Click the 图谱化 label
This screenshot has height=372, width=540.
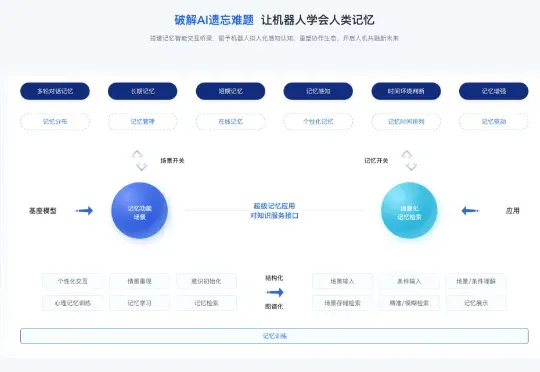(274, 306)
